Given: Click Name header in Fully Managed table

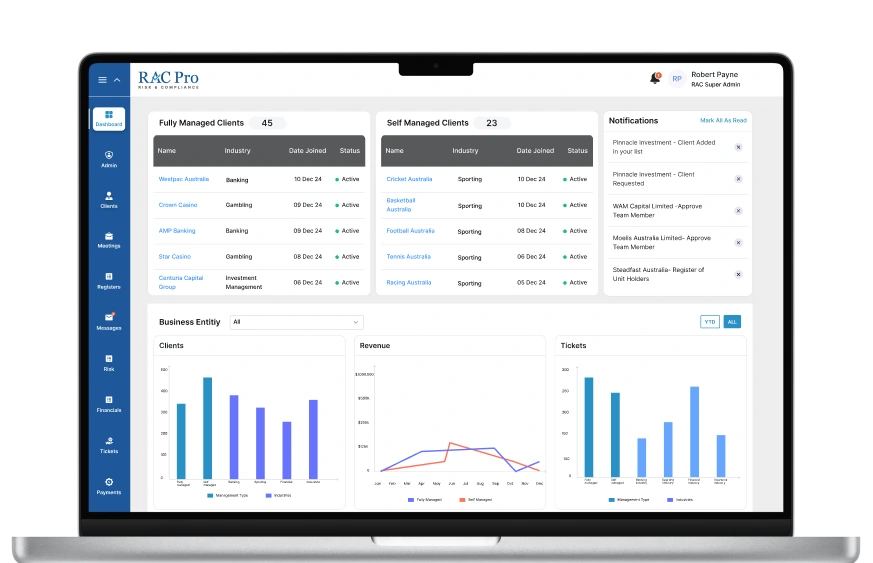Looking at the screenshot, I should click(x=166, y=150).
